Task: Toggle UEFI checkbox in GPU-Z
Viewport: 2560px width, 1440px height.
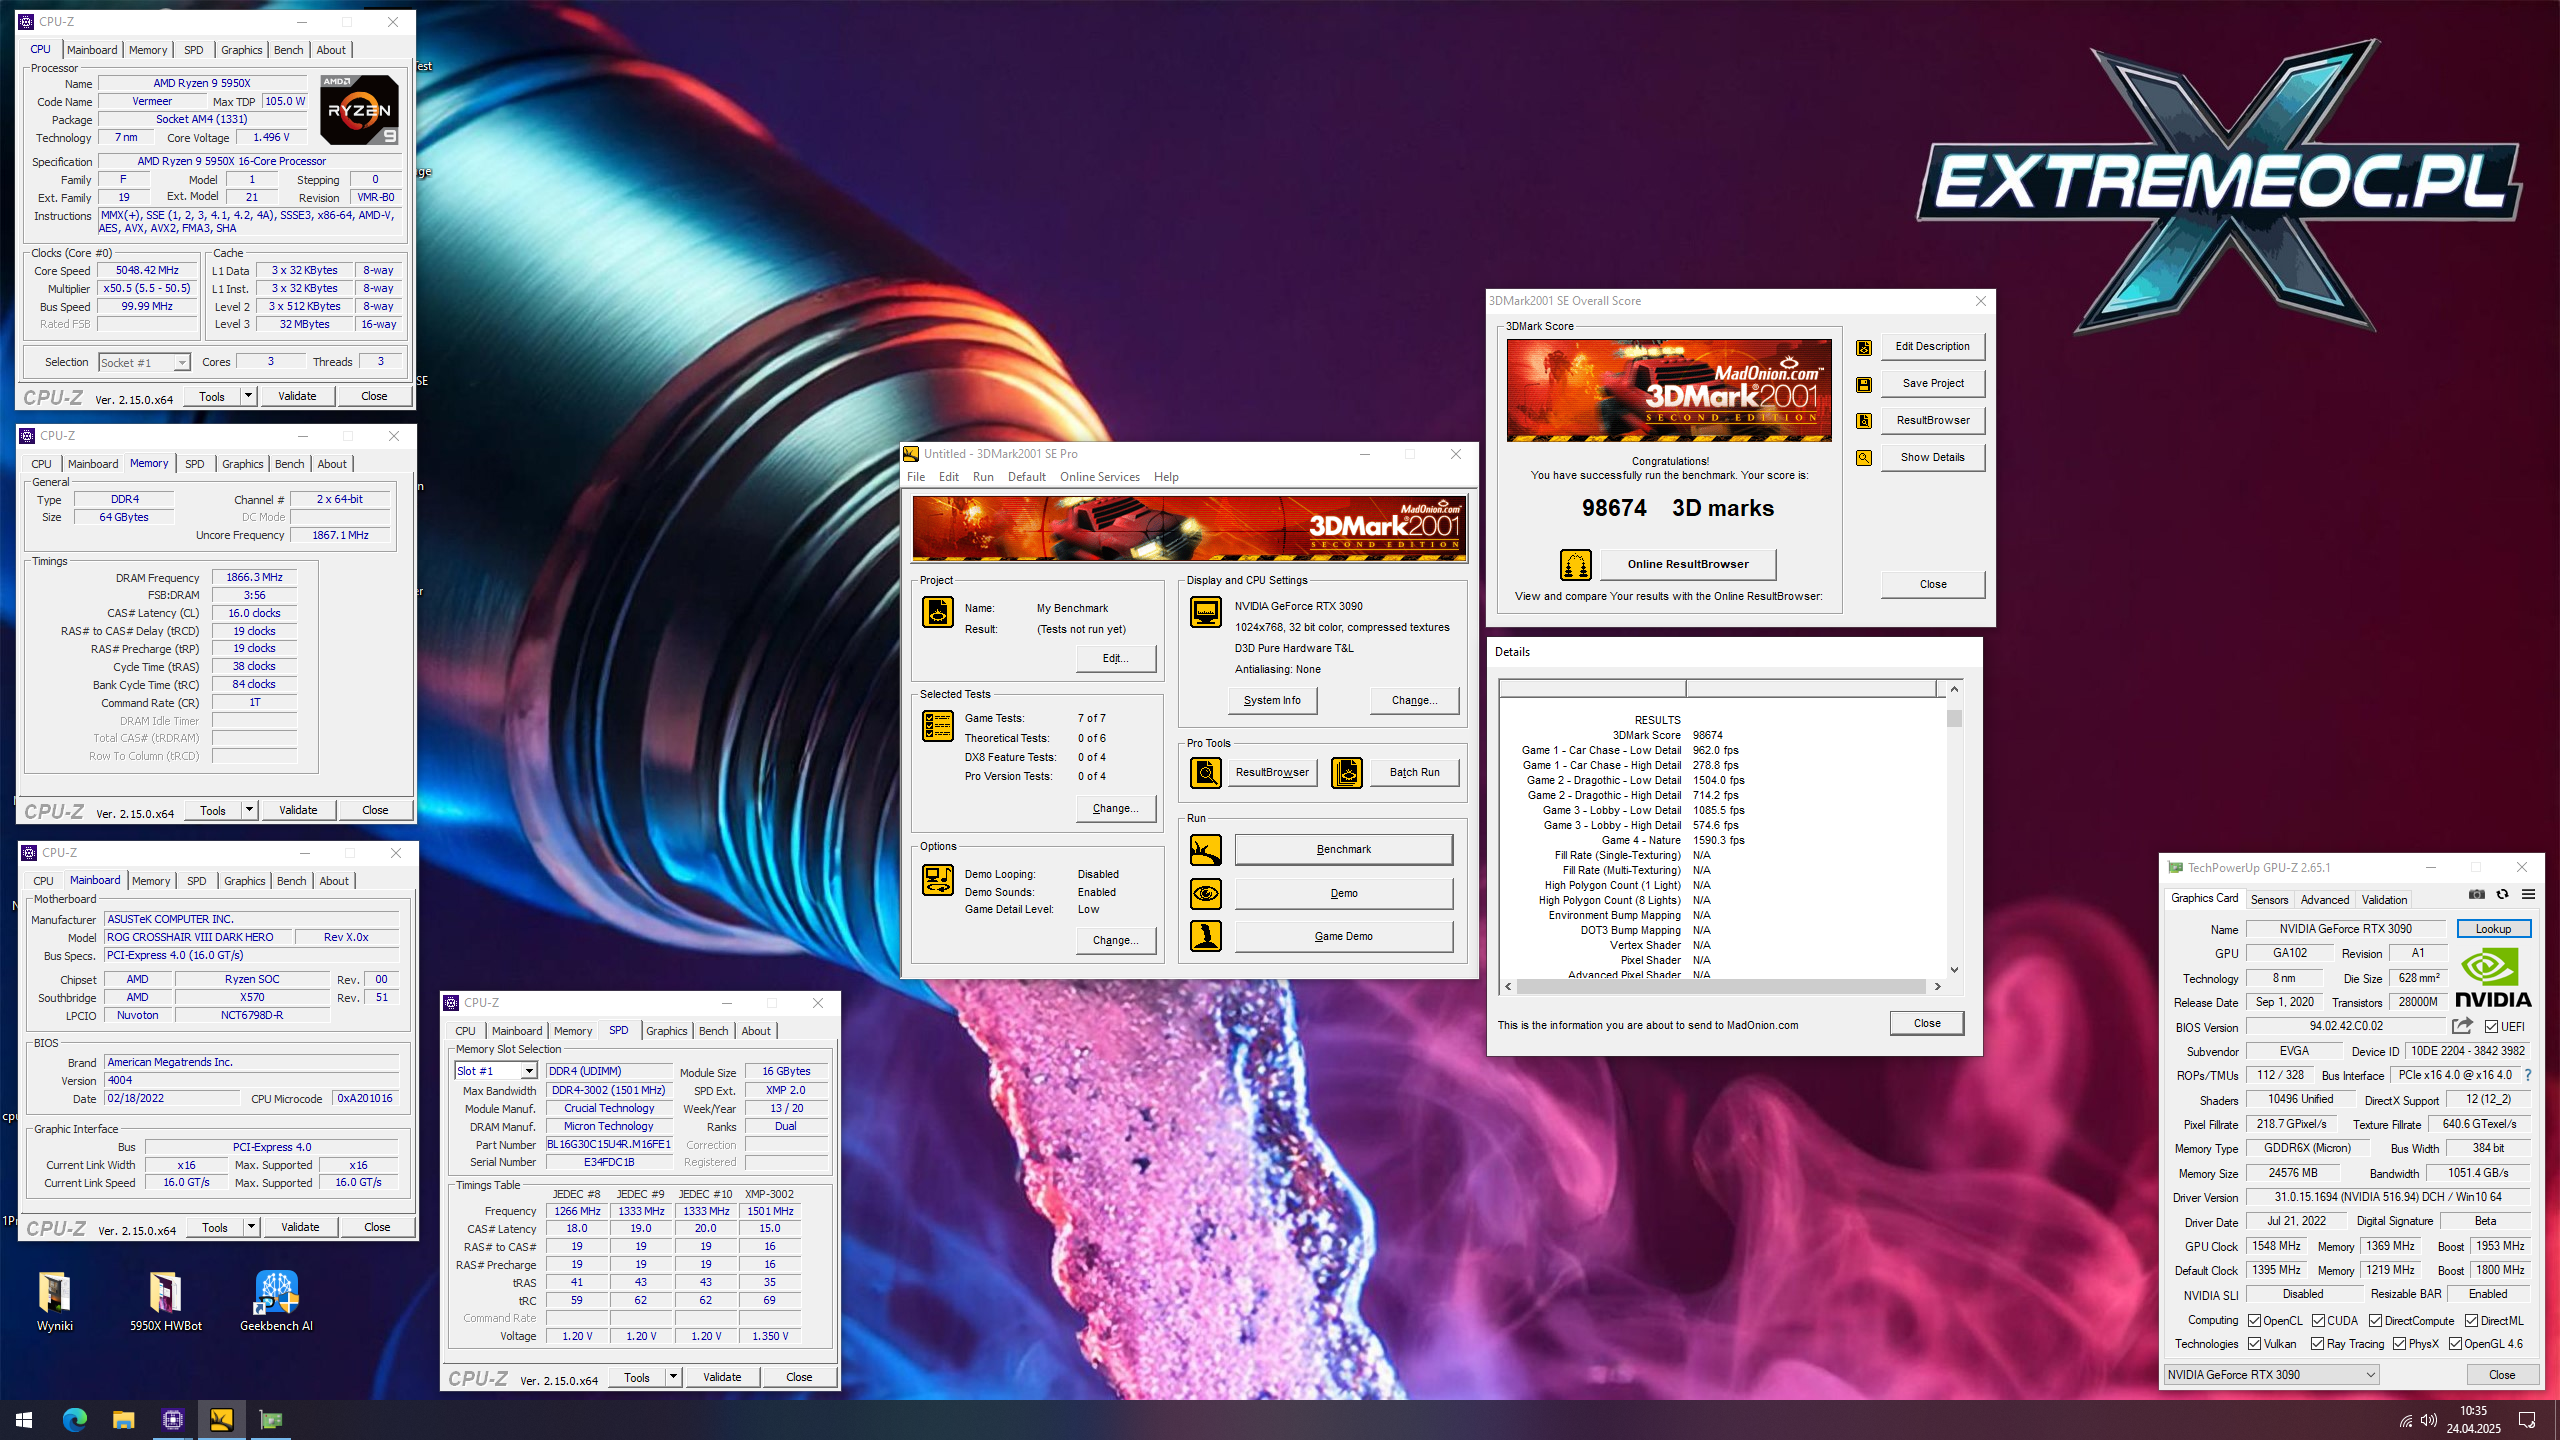Action: pyautogui.click(x=2491, y=1027)
